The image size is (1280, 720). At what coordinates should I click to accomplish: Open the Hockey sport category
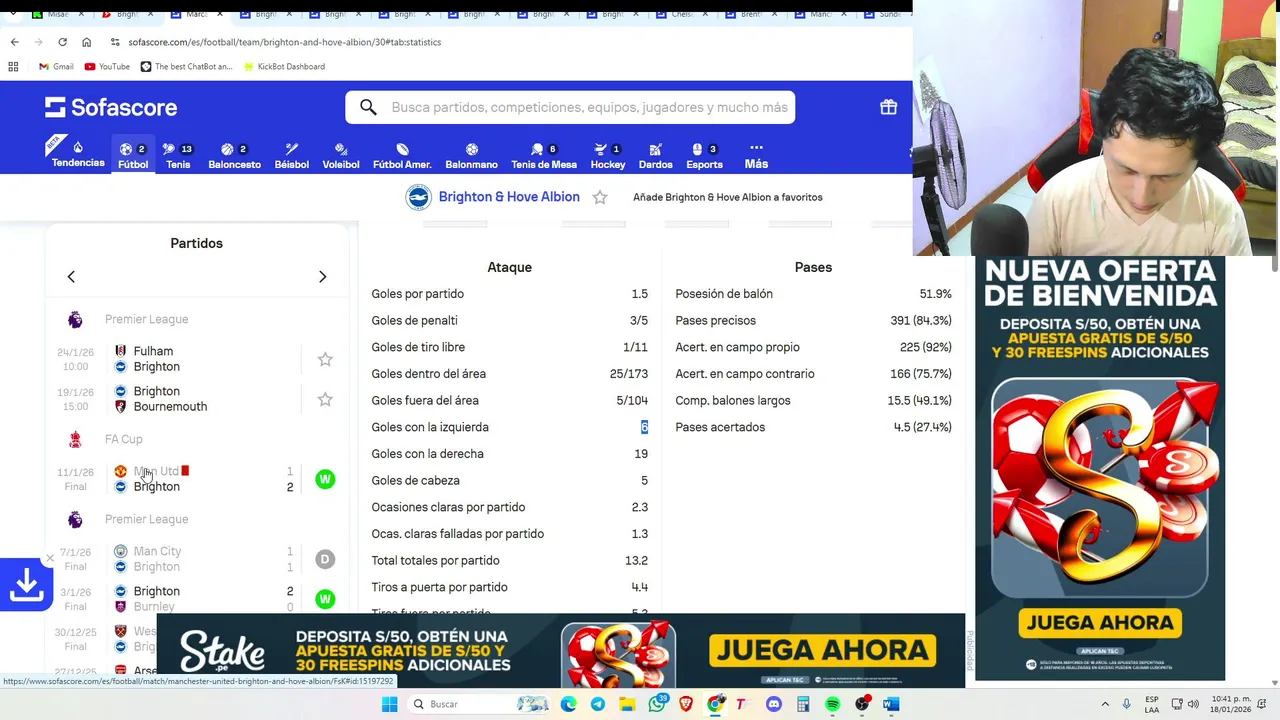[607, 155]
